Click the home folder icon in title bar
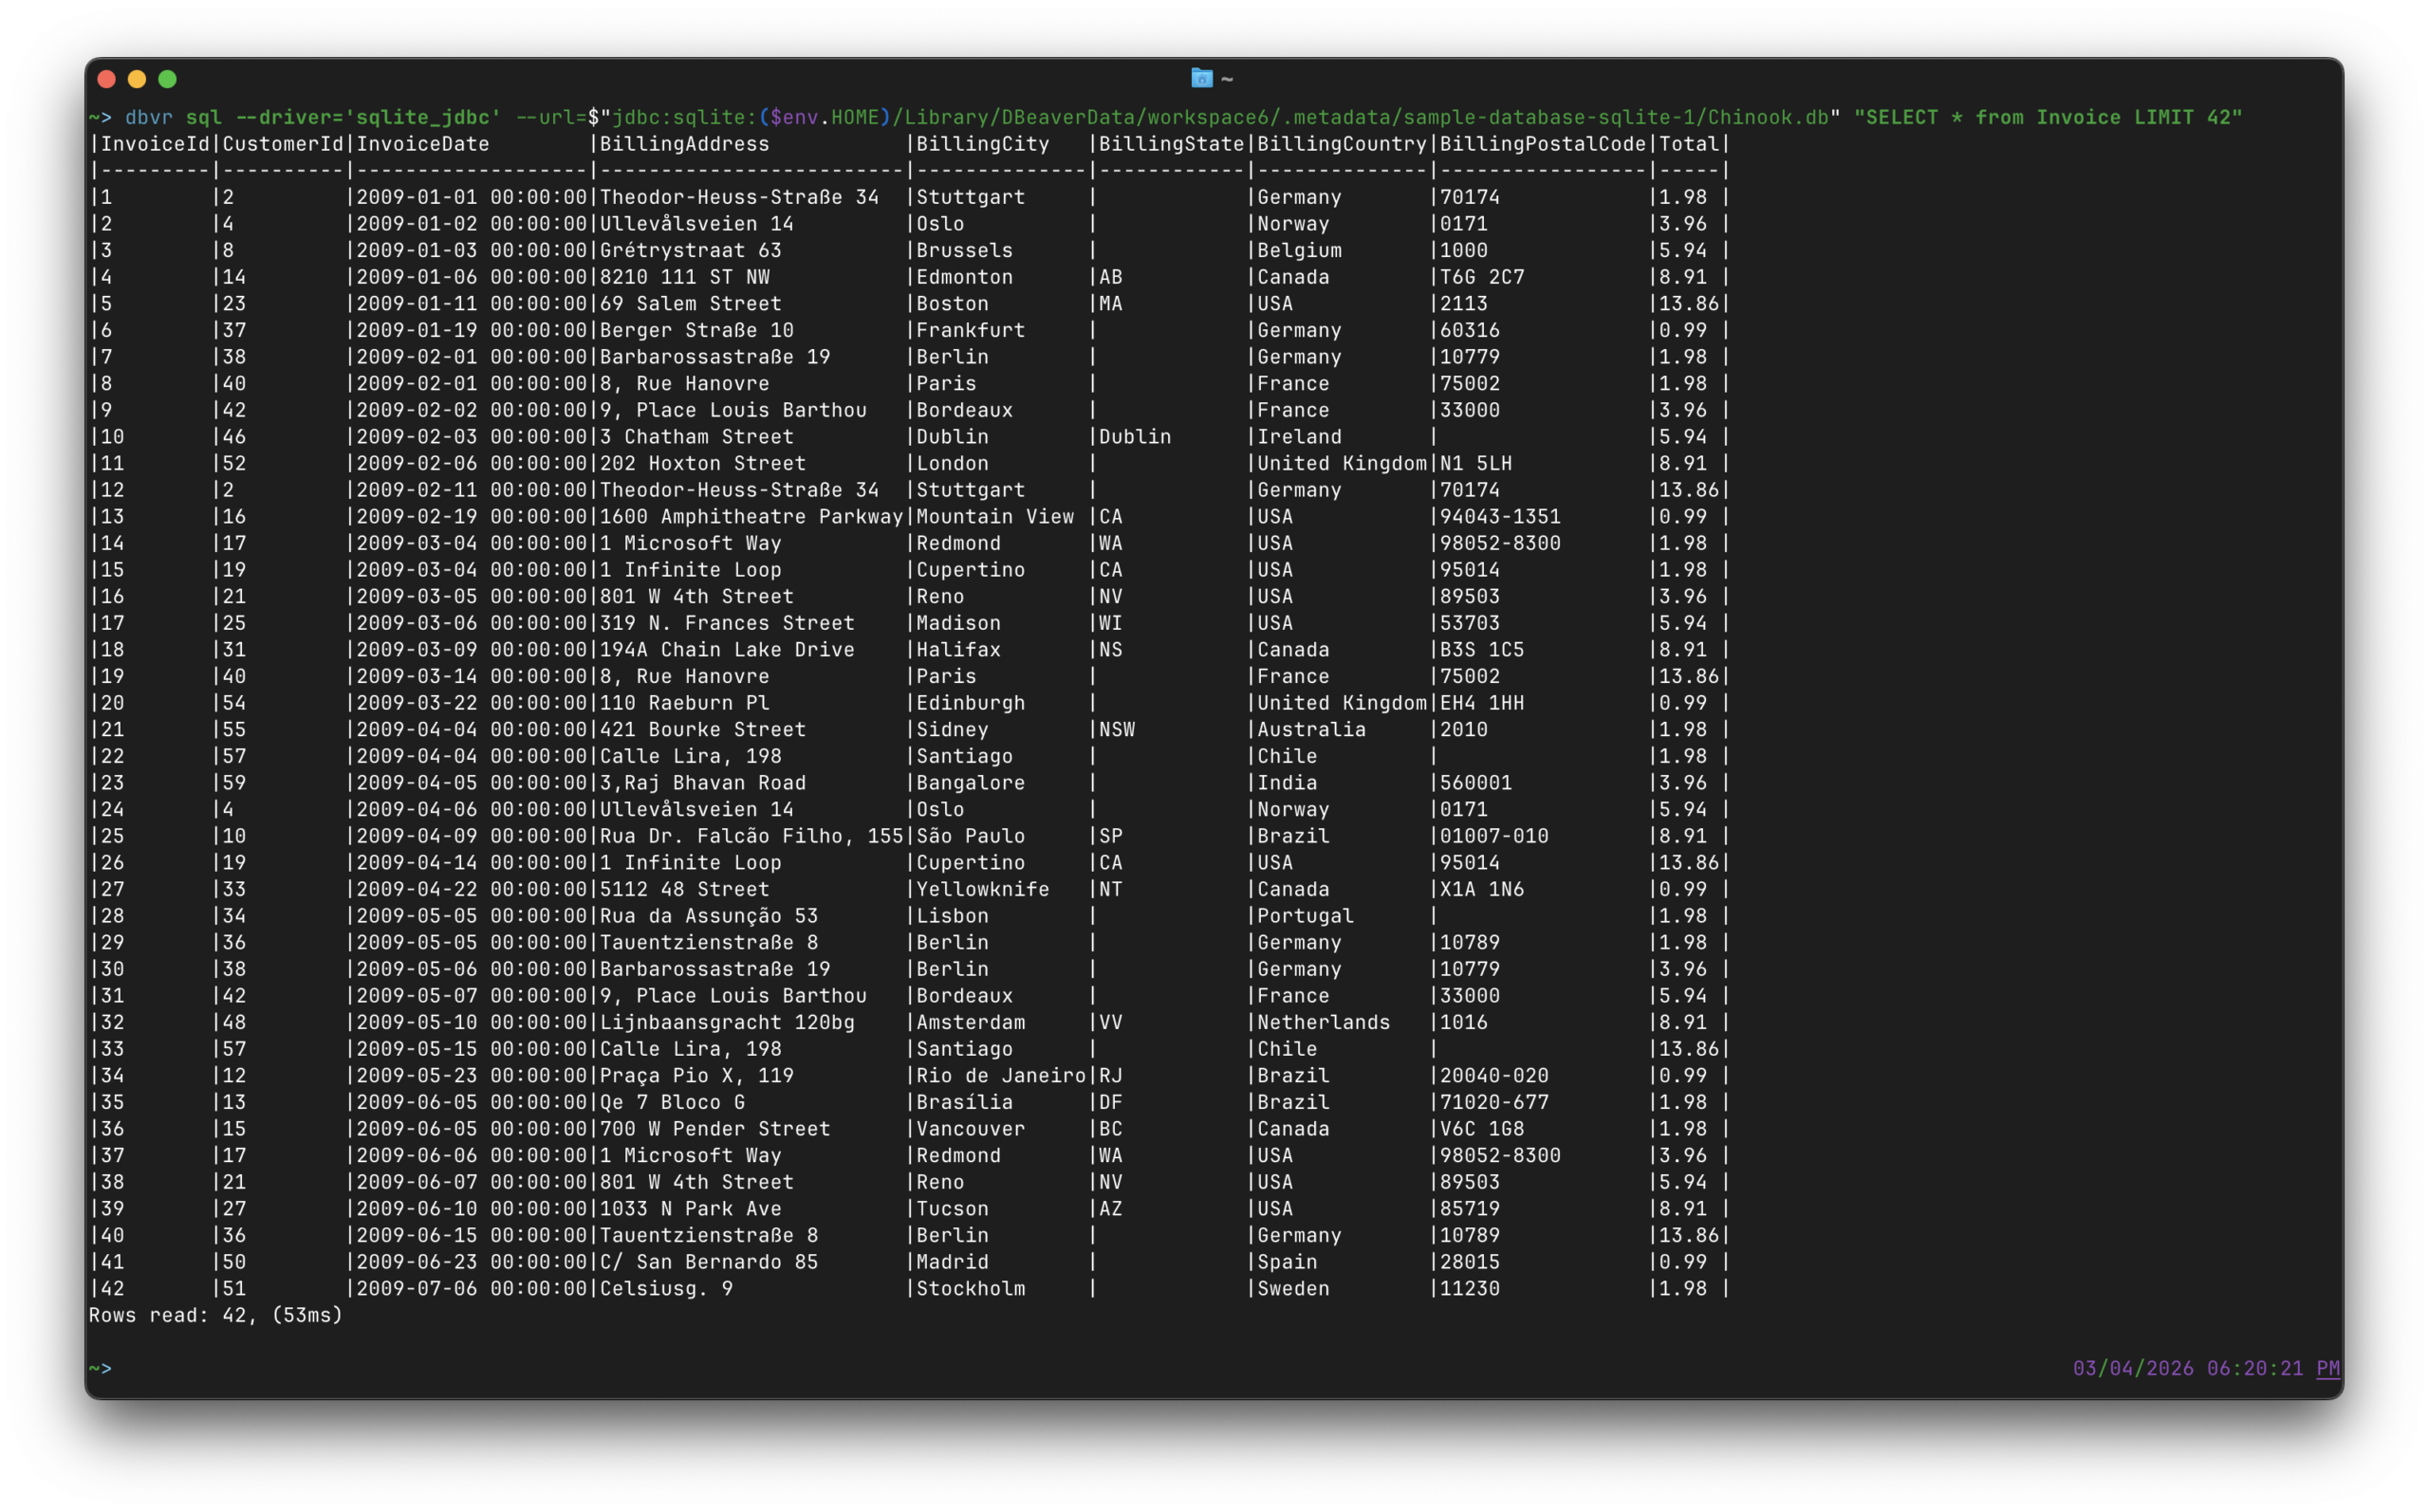The width and height of the screenshot is (2429, 1512). pos(1201,78)
